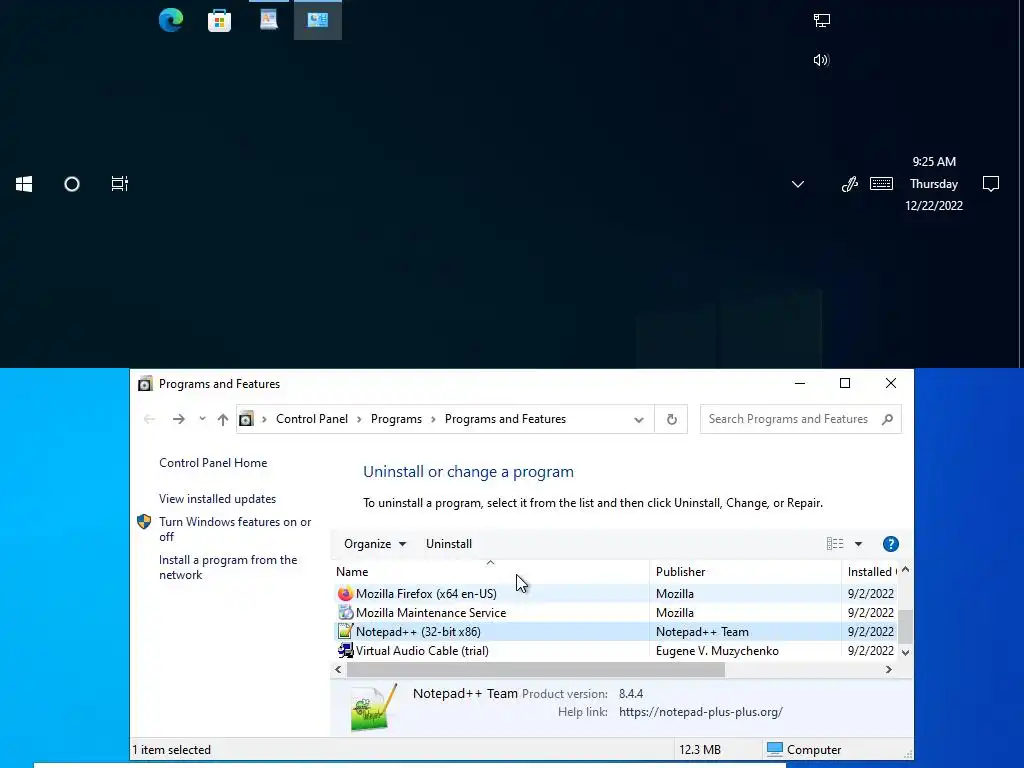Screen dimensions: 1024x768
Task: Click the large Notepad++ details icon
Action: [x=374, y=707]
